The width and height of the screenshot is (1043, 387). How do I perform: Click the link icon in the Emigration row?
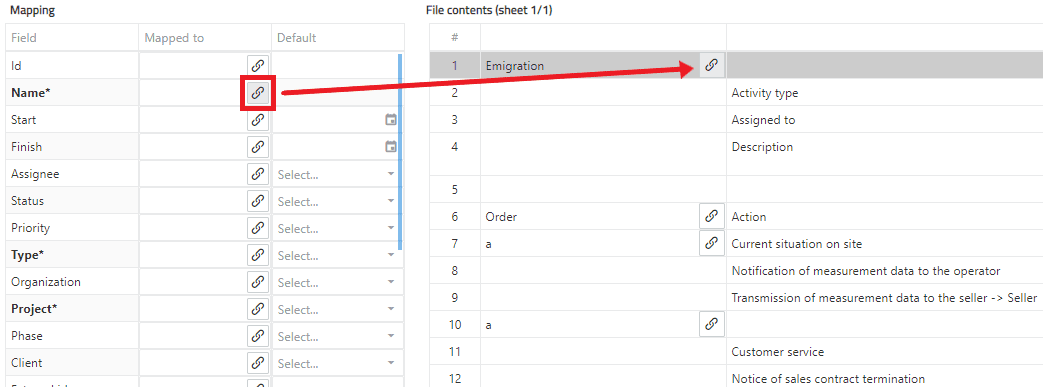tap(712, 65)
